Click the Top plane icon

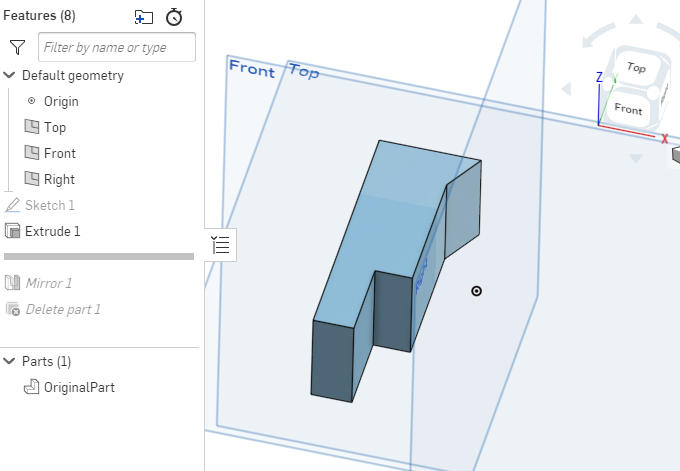pos(31,127)
